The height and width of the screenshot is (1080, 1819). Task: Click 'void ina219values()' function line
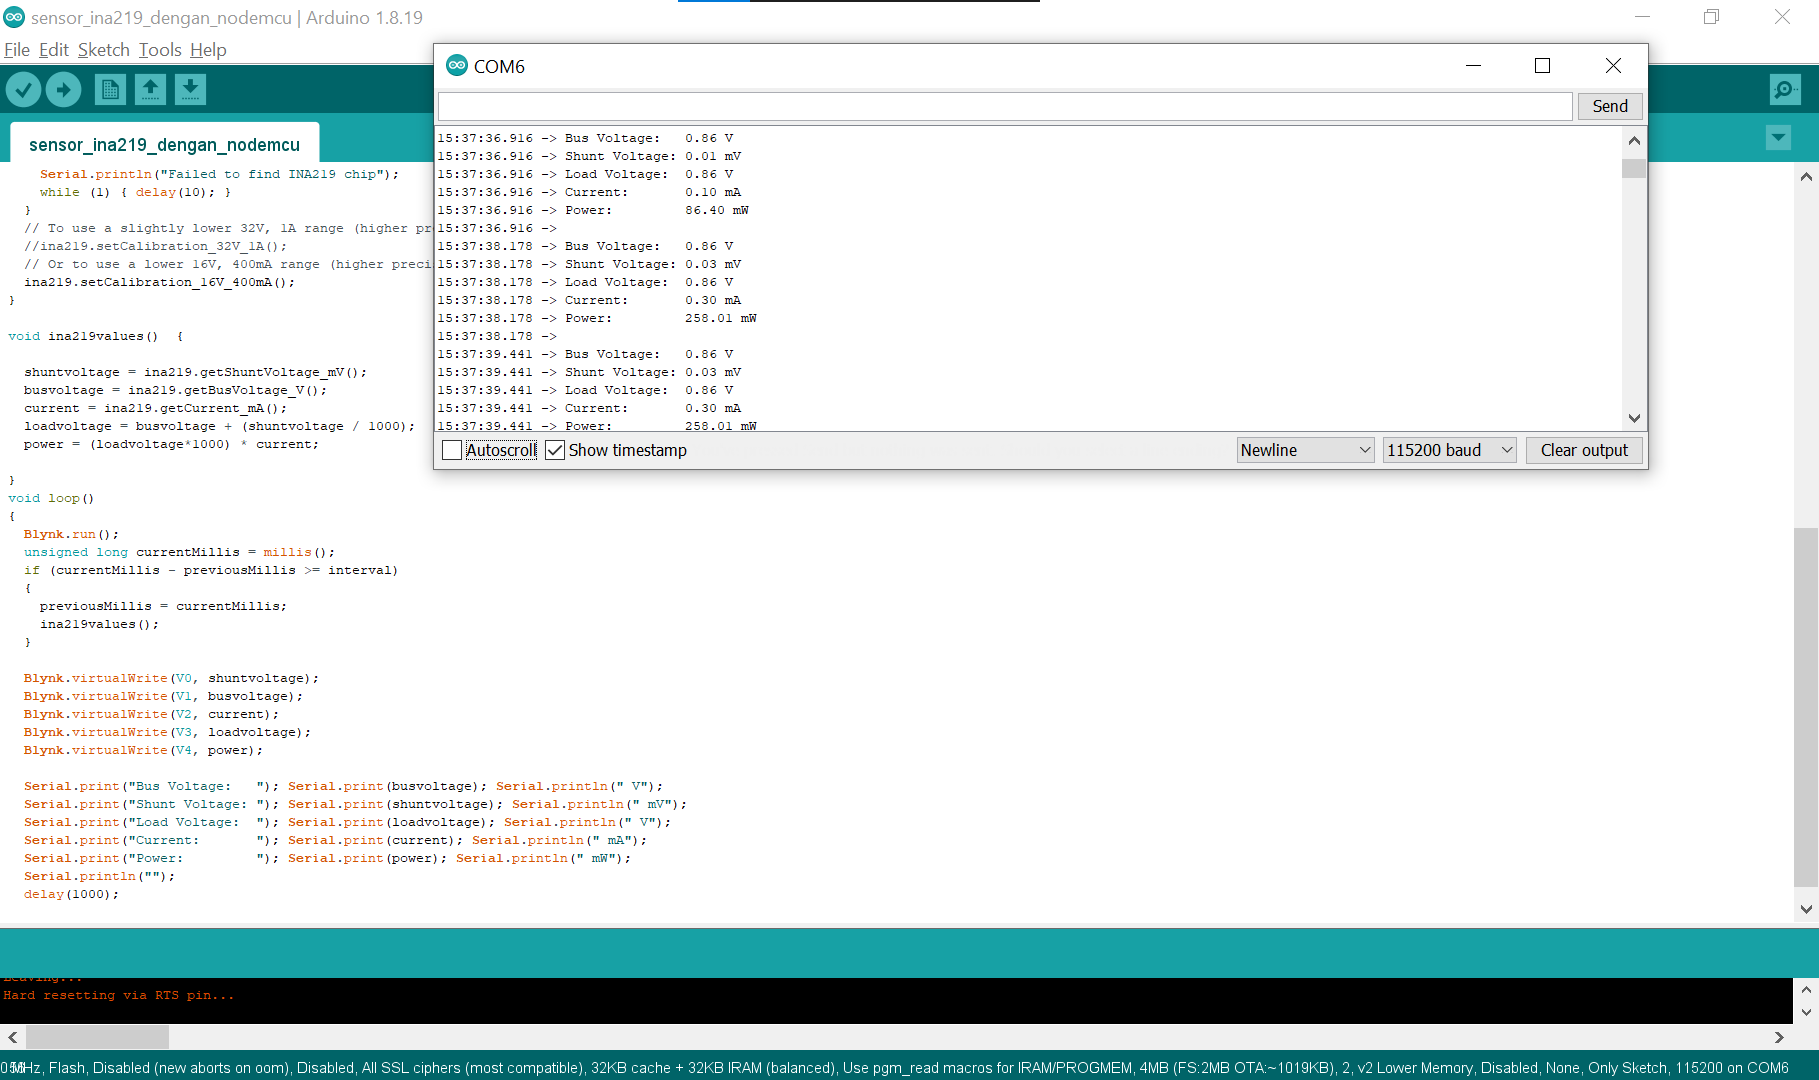(x=96, y=336)
